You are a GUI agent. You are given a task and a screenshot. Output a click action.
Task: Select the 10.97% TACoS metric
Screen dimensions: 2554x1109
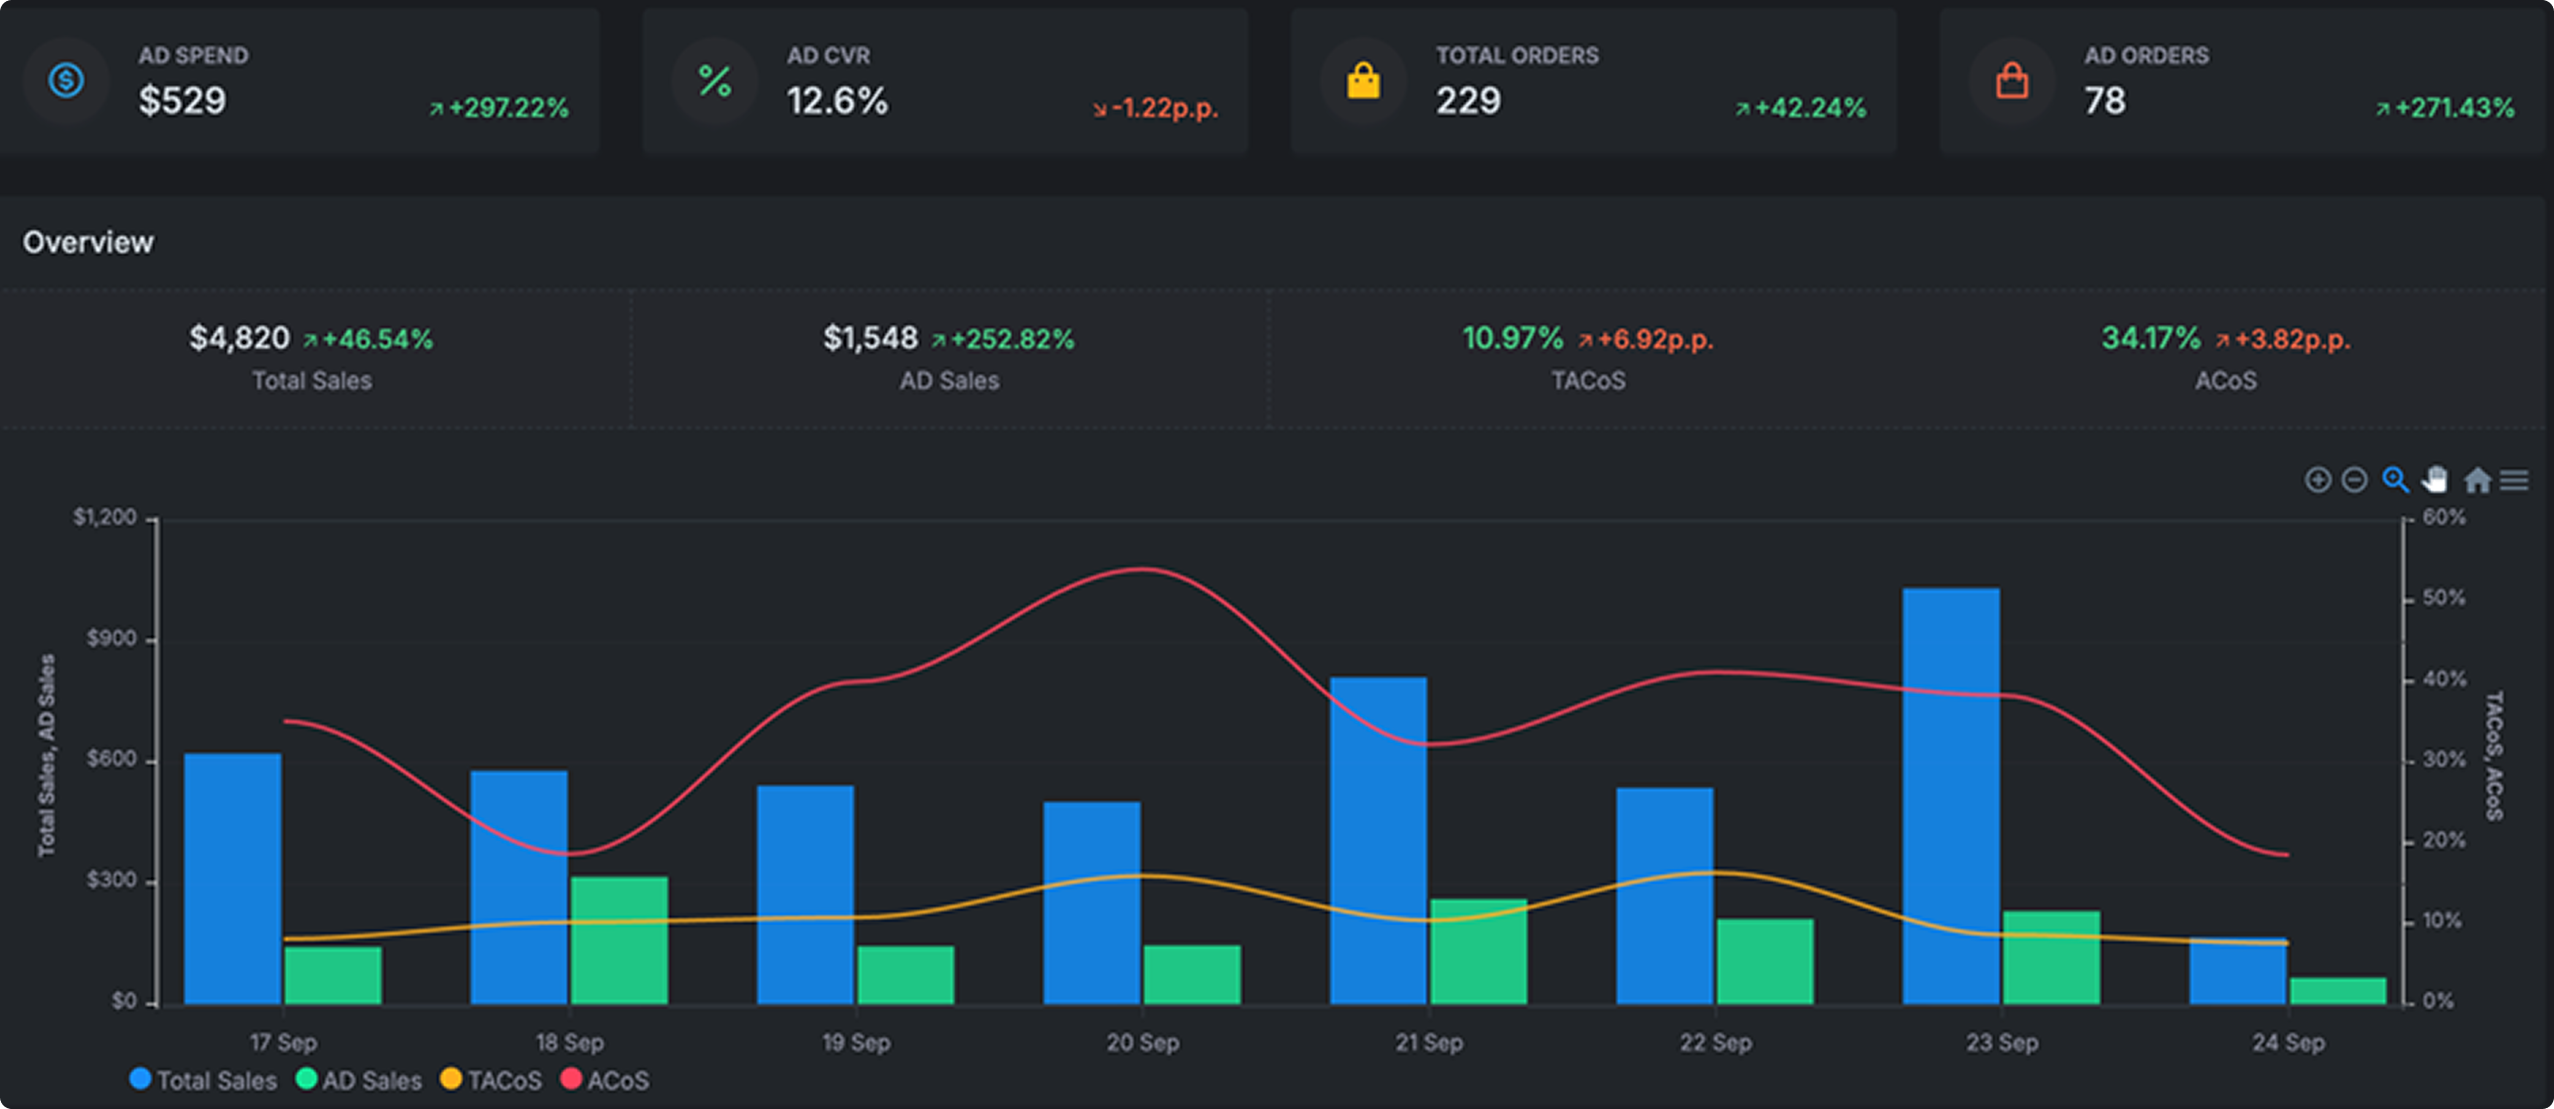[x=1512, y=338]
